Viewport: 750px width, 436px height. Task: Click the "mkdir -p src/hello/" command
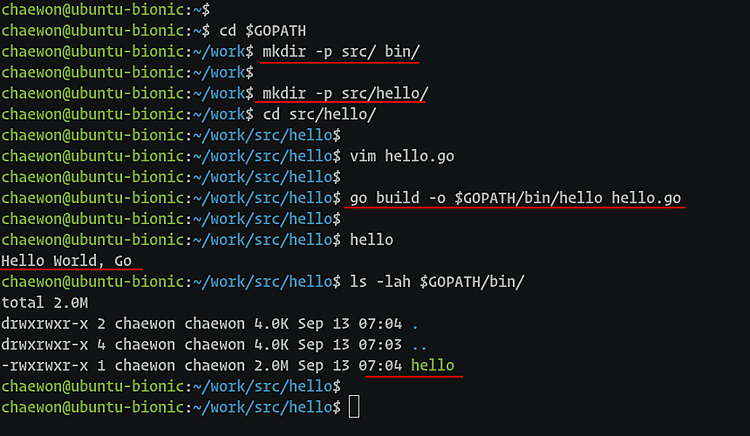[x=345, y=93]
